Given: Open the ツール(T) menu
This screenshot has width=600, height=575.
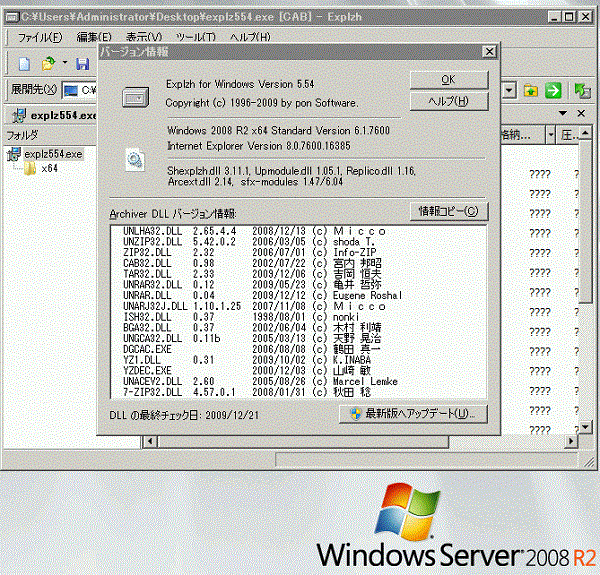Looking at the screenshot, I should [x=196, y=37].
